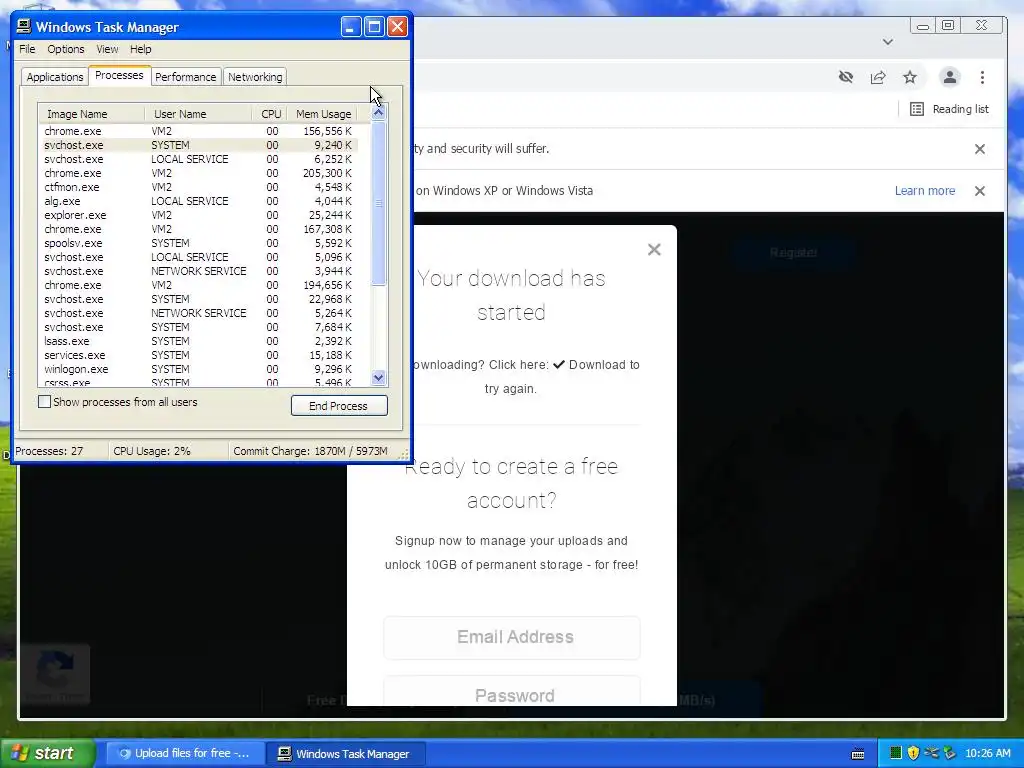
Task: Switch to the Applications tab
Action: [55, 77]
